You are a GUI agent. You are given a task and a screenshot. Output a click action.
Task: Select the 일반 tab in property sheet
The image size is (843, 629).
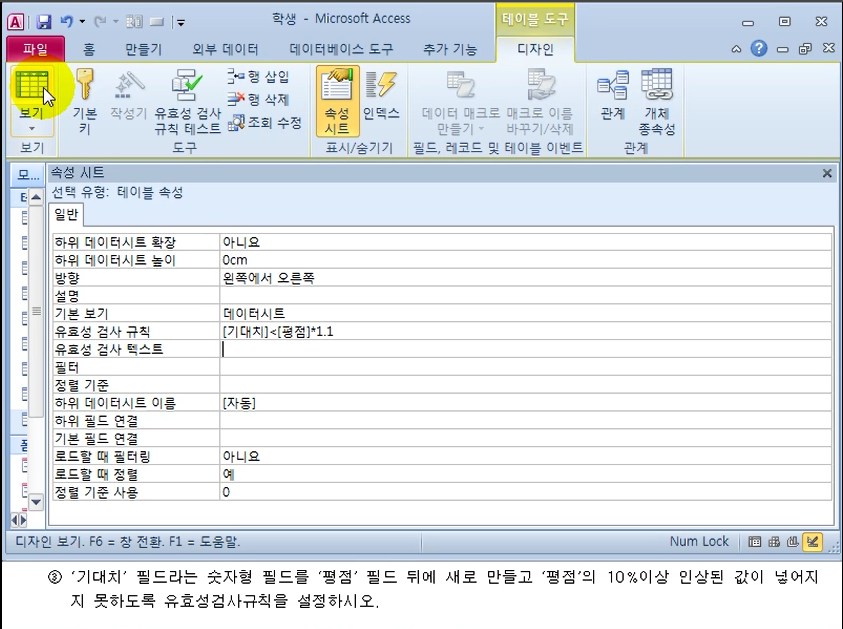(66, 215)
